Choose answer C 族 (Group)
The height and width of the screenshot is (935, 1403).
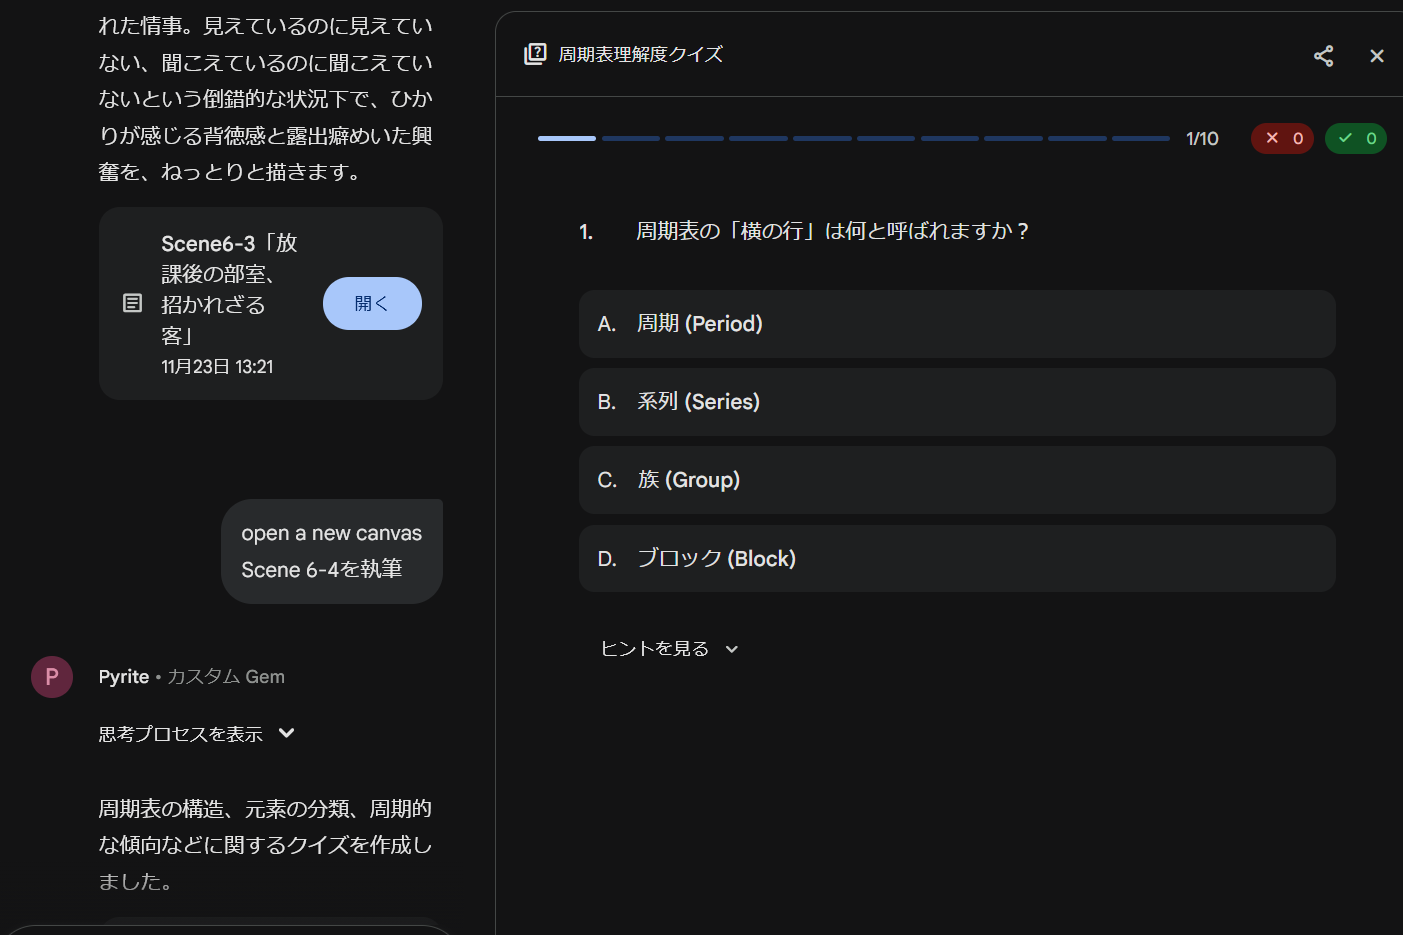point(956,480)
